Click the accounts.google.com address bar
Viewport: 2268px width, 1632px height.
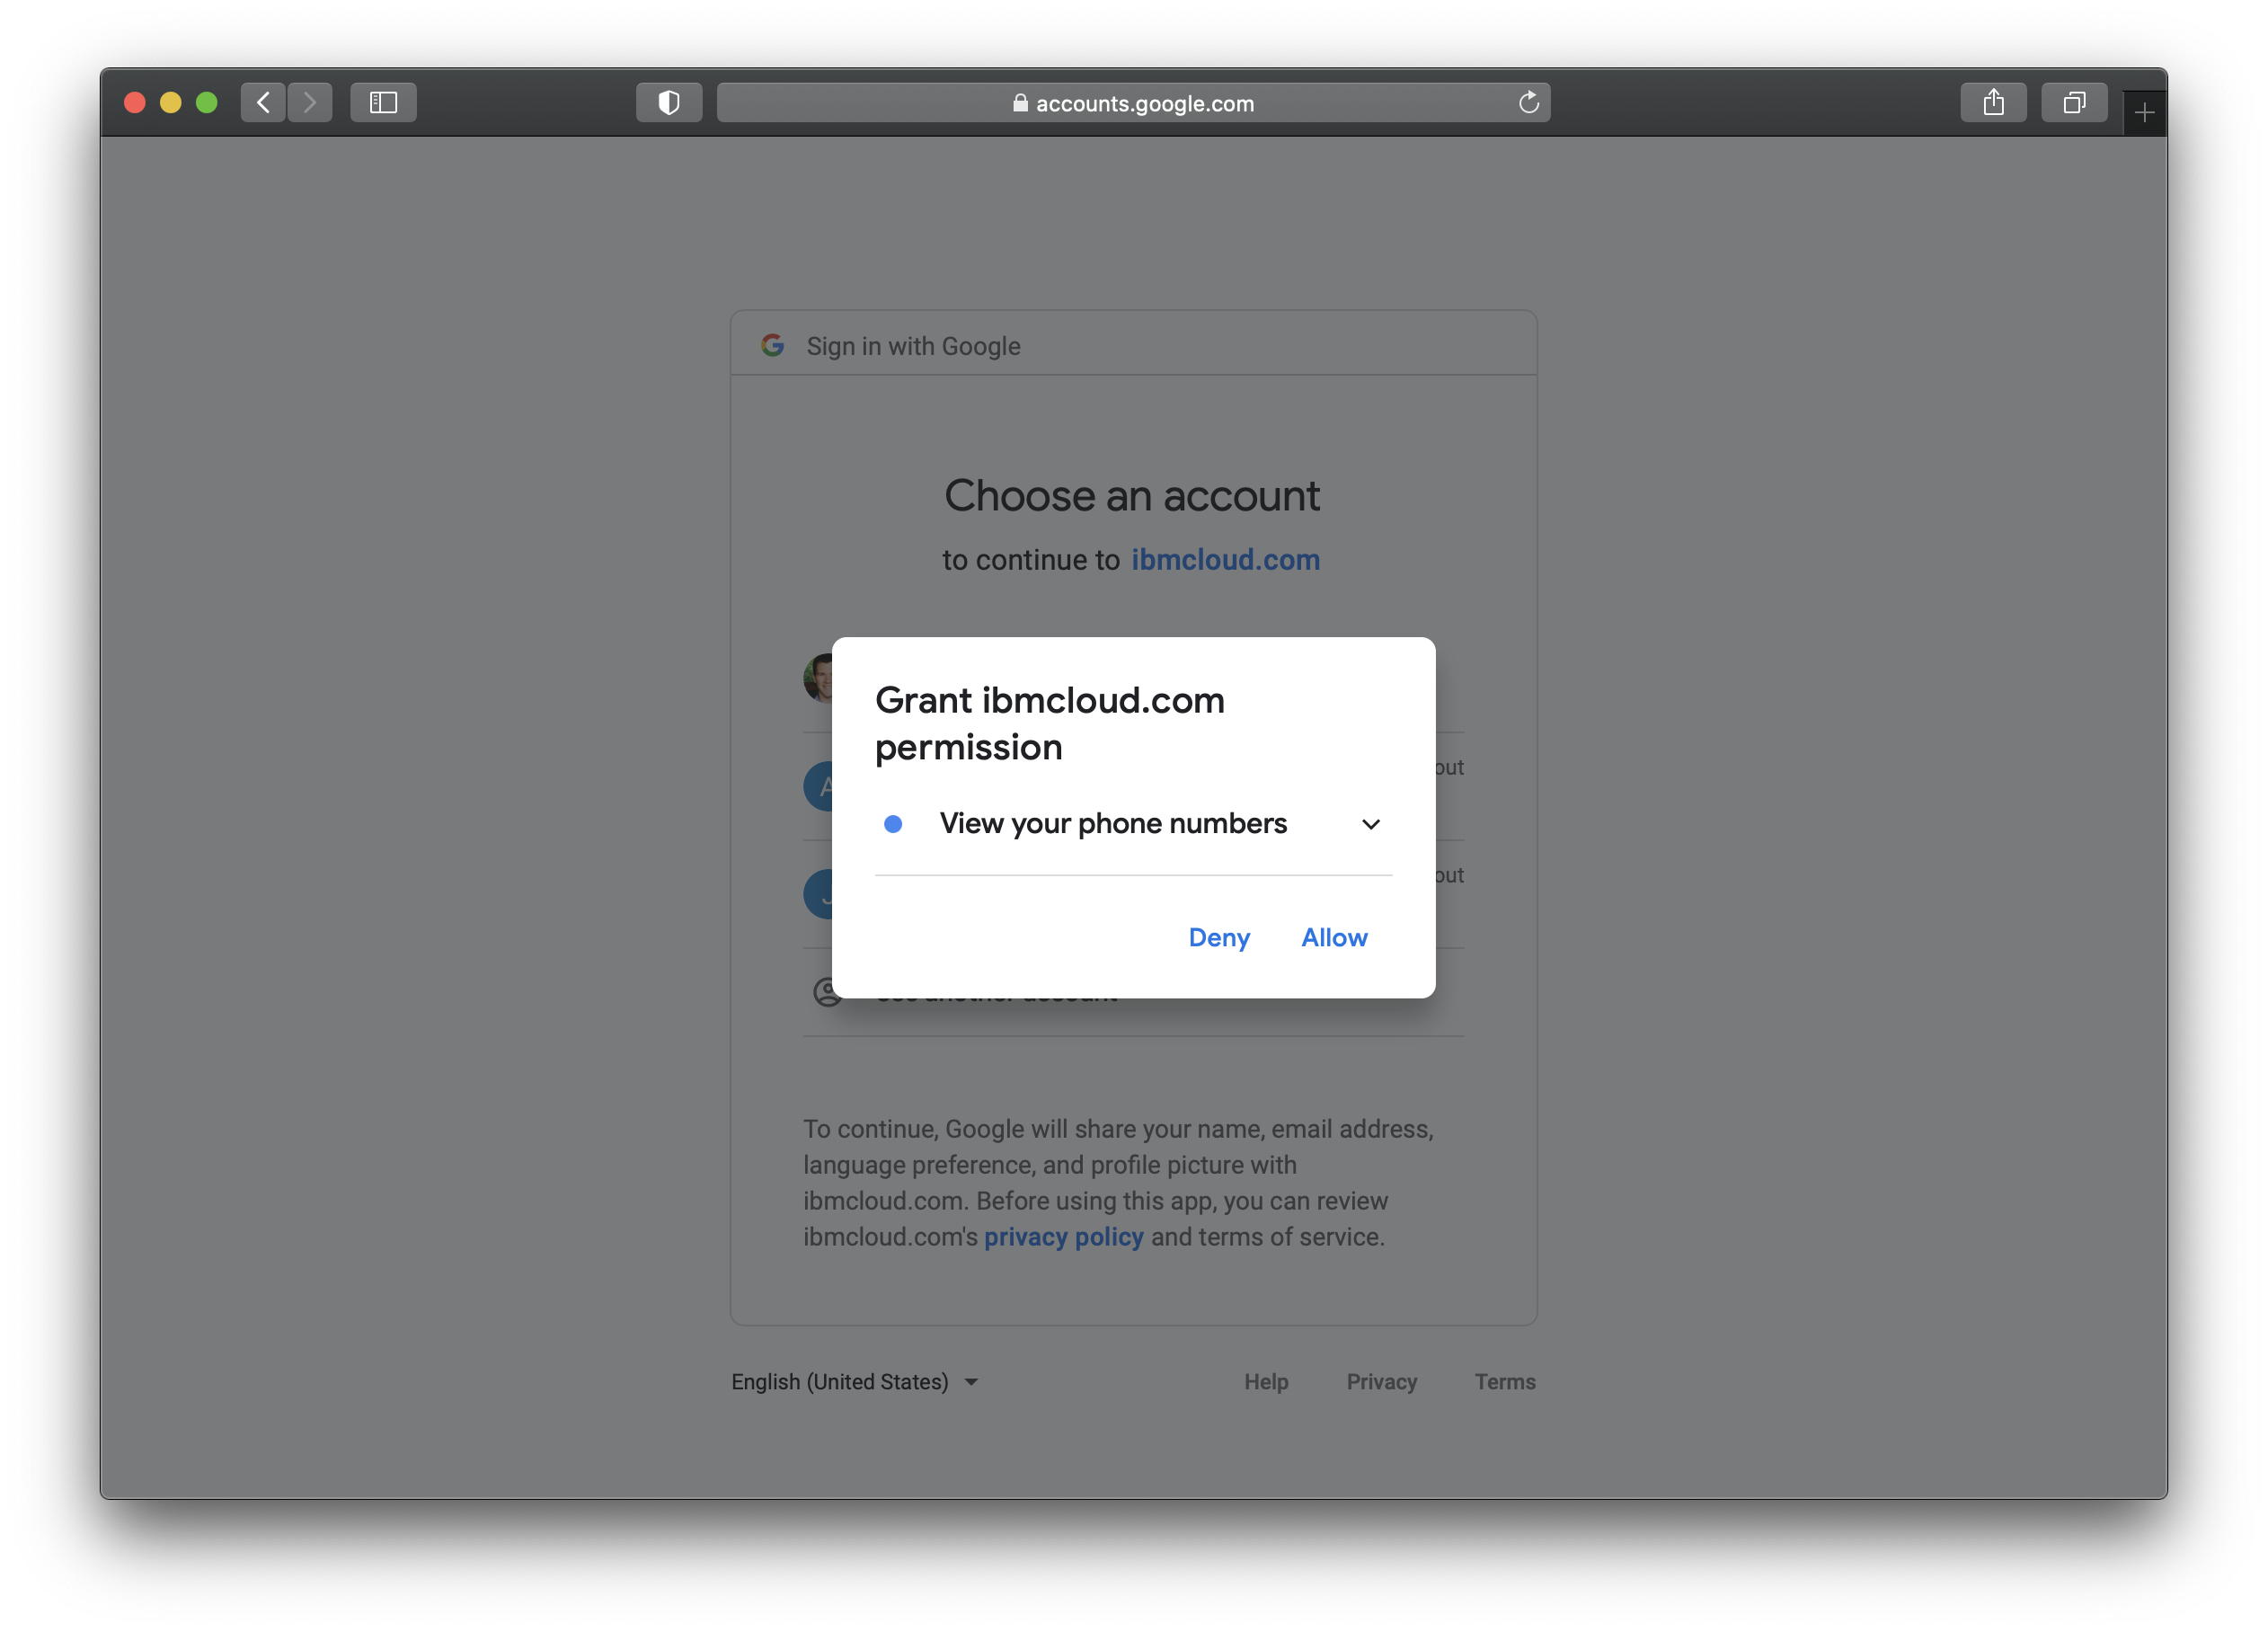pyautogui.click(x=1144, y=103)
